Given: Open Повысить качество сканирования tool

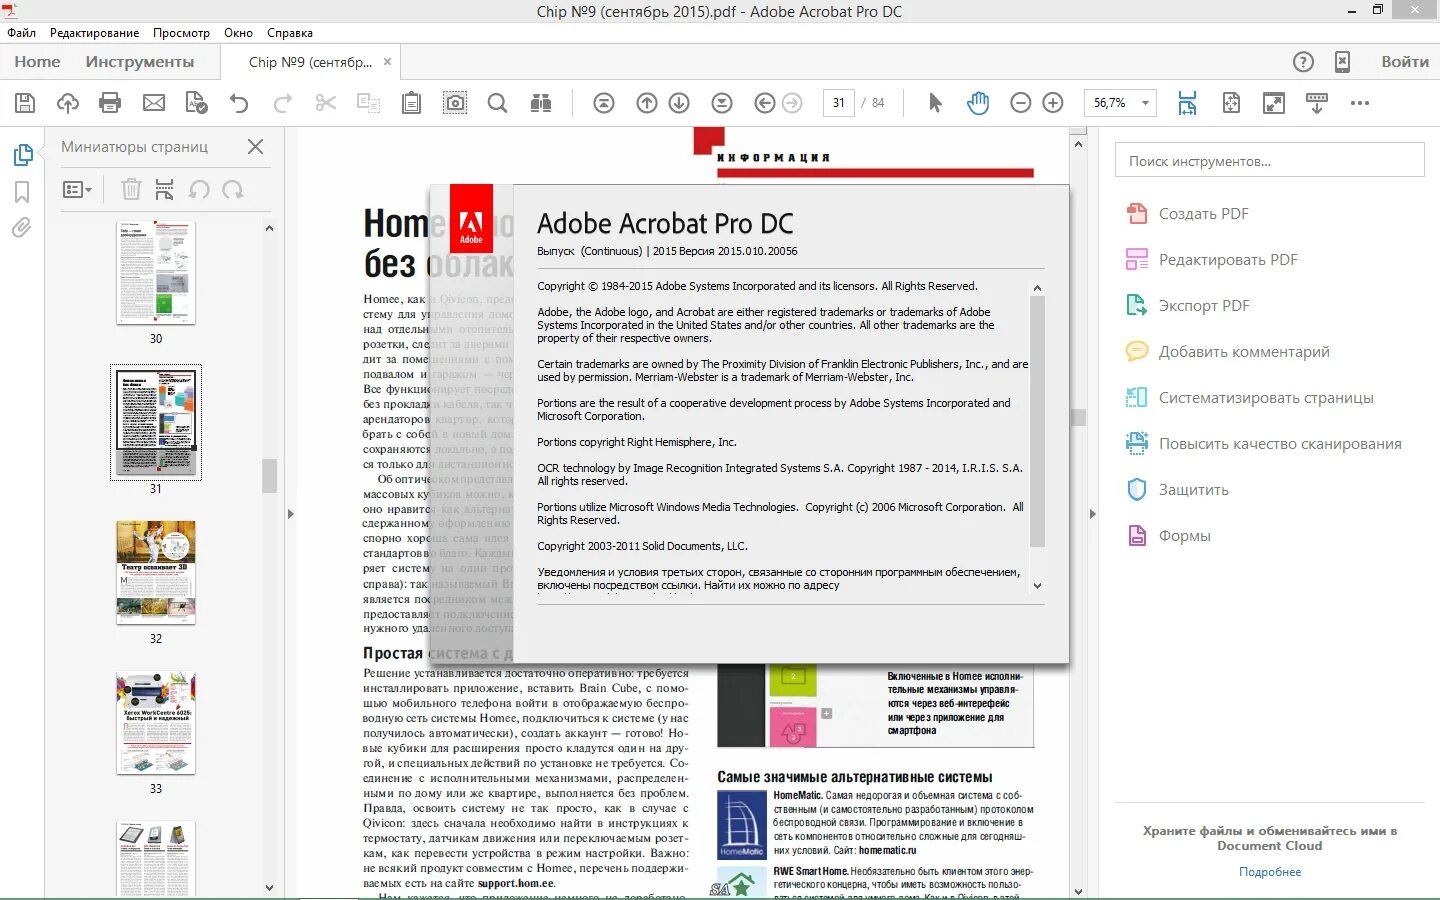Looking at the screenshot, I should pos(1264,444).
